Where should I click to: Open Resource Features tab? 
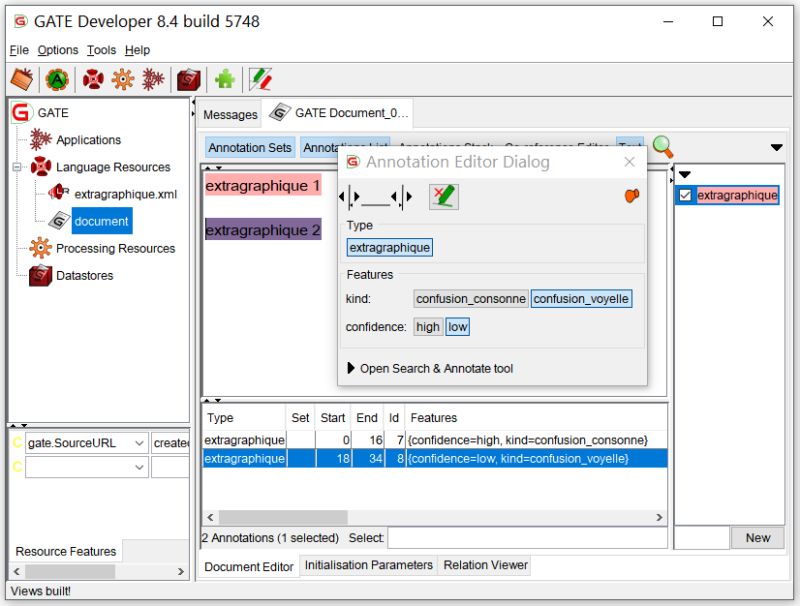coord(66,551)
